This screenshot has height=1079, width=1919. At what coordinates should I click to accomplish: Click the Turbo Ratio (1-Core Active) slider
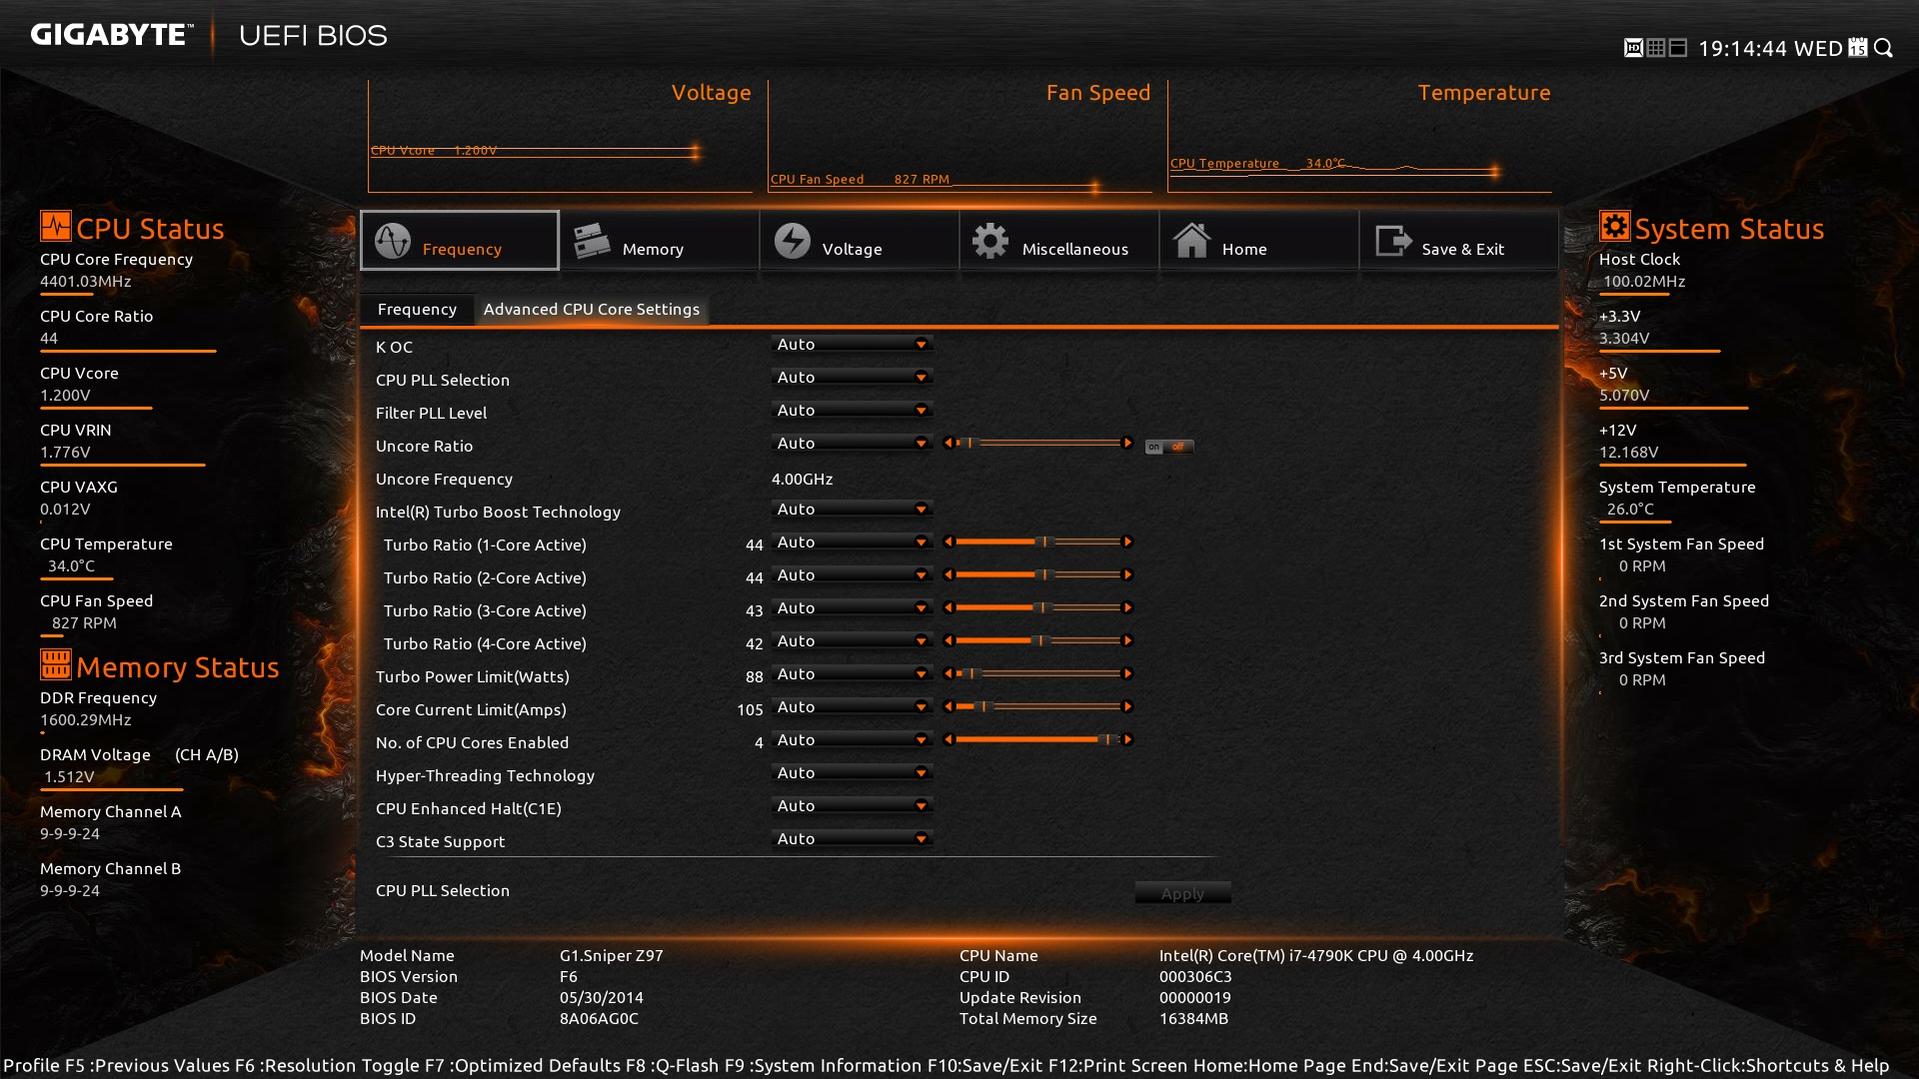click(1038, 542)
